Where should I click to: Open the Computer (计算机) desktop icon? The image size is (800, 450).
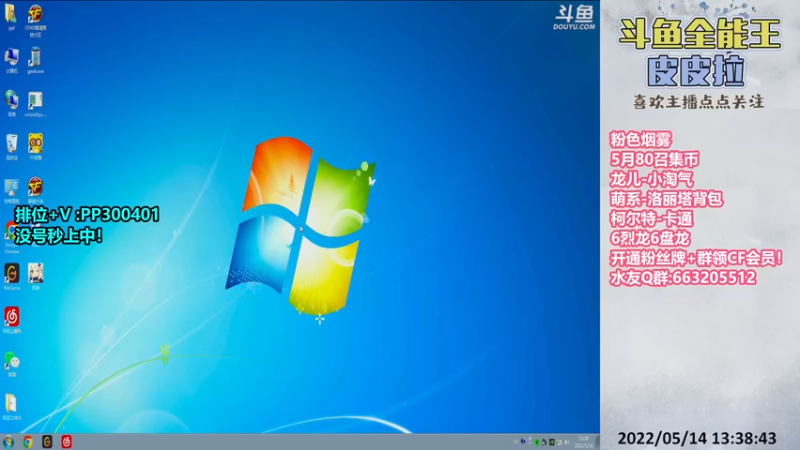11,60
